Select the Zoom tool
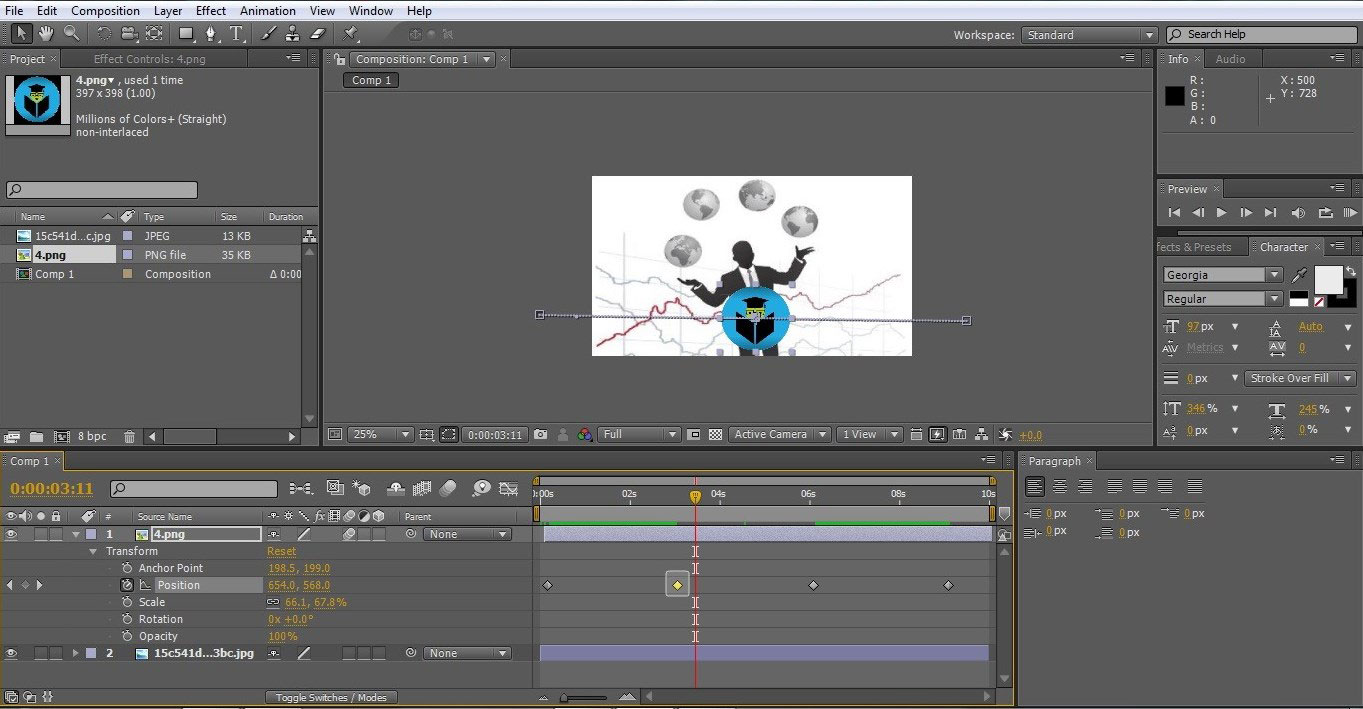This screenshot has width=1363, height=709. tap(71, 32)
